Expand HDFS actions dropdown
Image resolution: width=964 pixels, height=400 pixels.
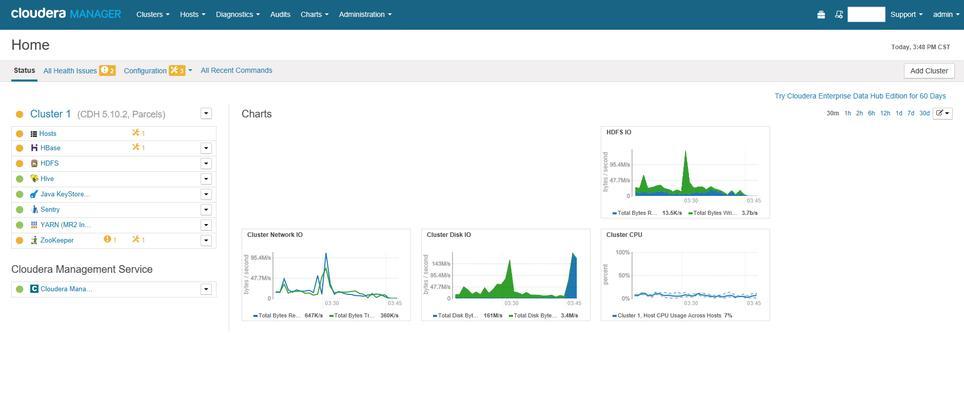[206, 163]
